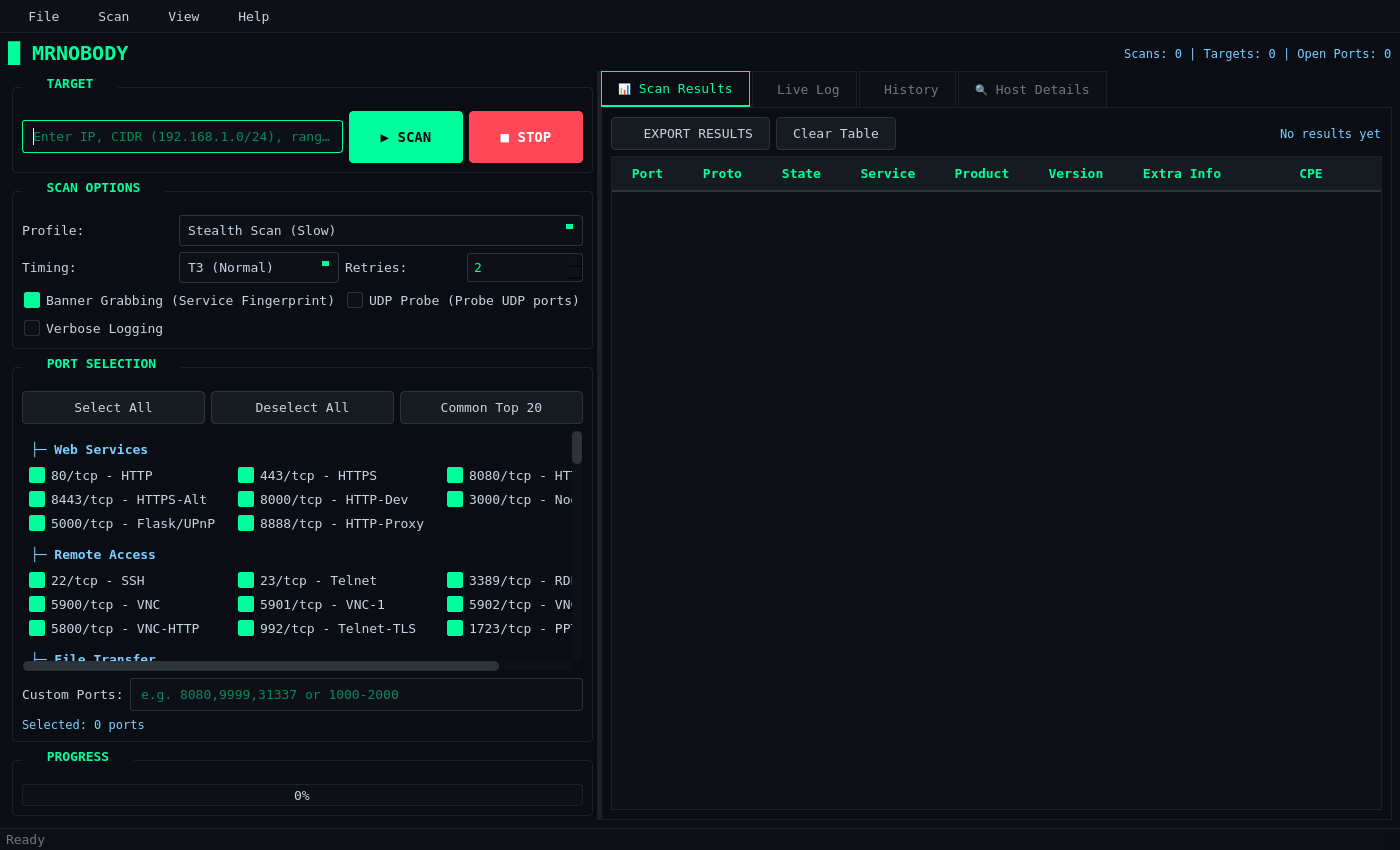Toggle 5902/tcp port checkbox
Viewport: 1400px width, 850px height.
[455, 604]
